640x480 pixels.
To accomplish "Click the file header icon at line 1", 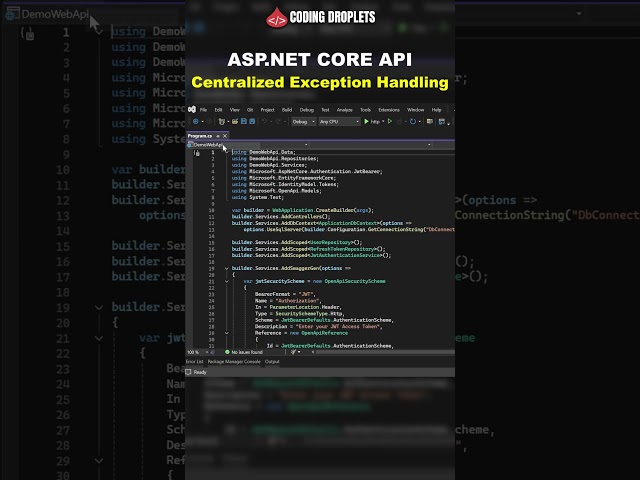I will (197, 153).
